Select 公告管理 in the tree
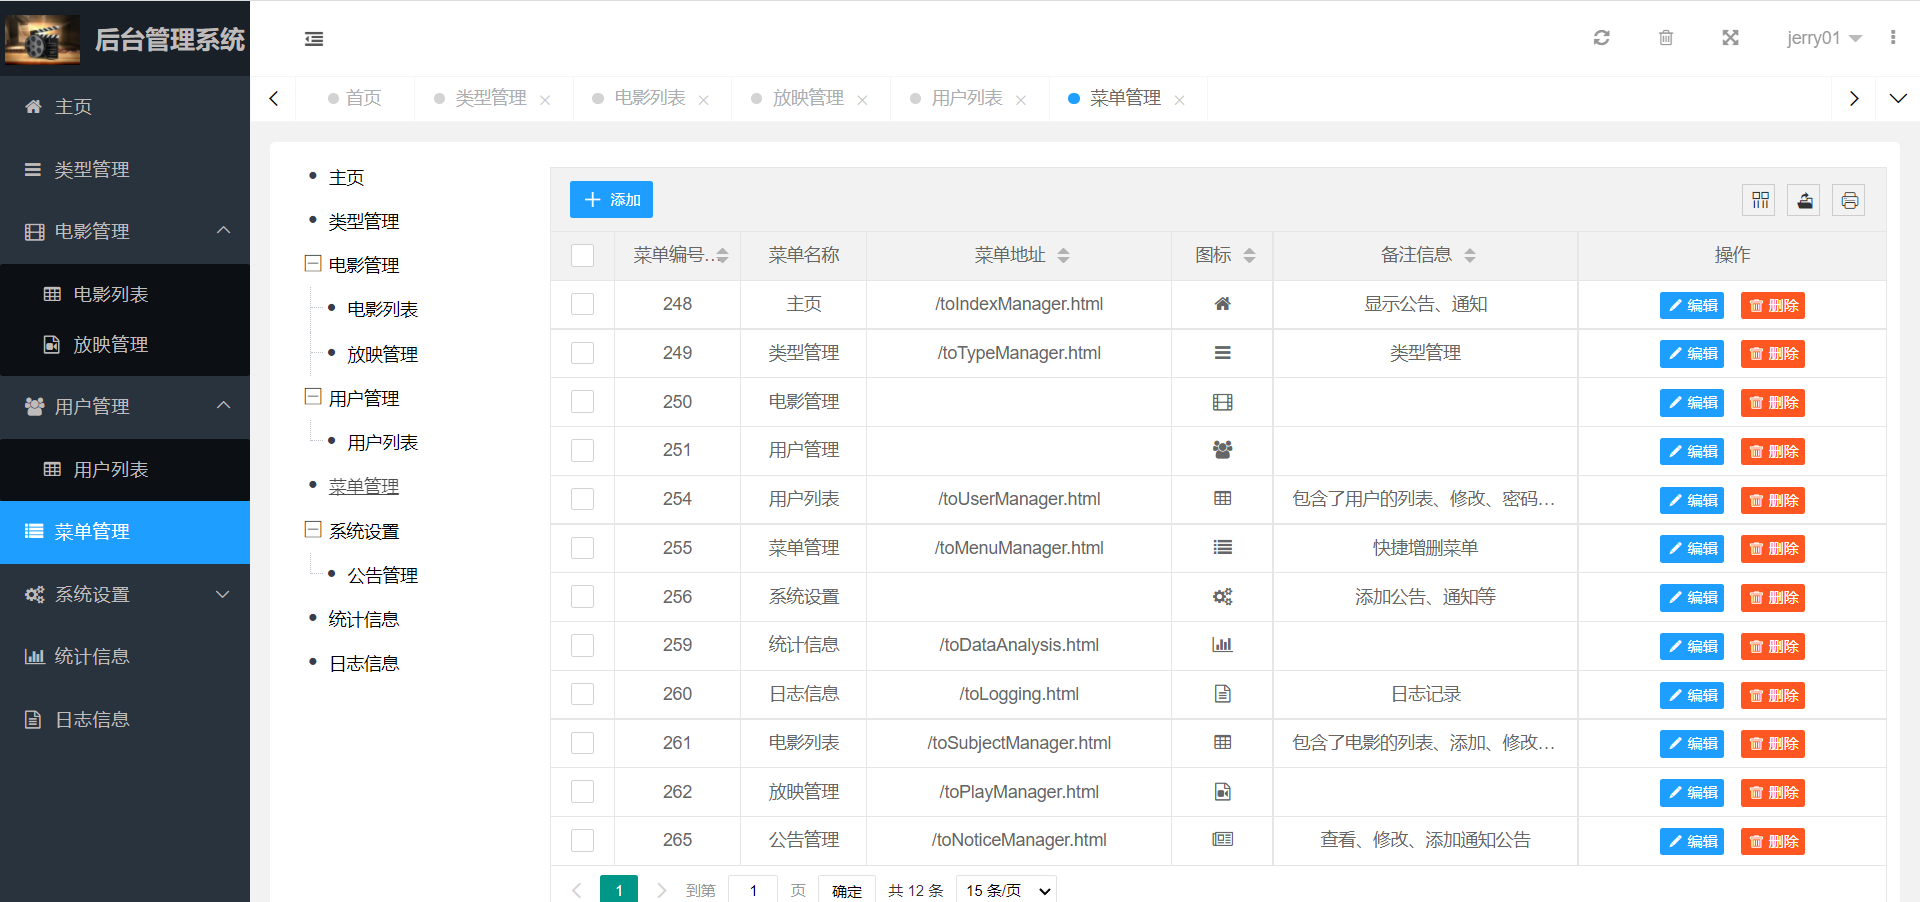 click(x=382, y=575)
